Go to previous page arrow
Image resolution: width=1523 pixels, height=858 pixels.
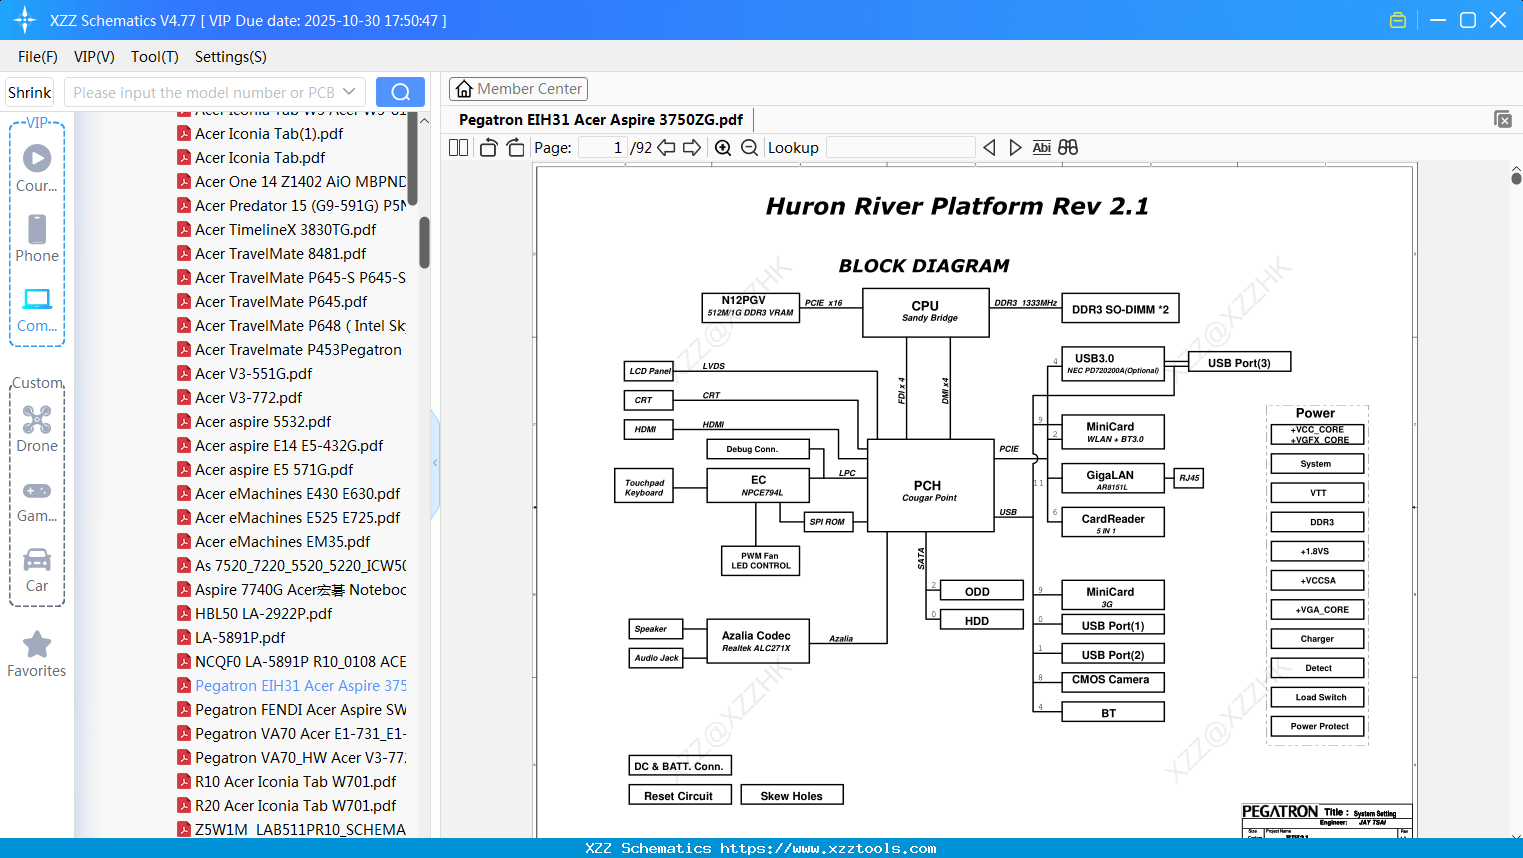click(666, 148)
